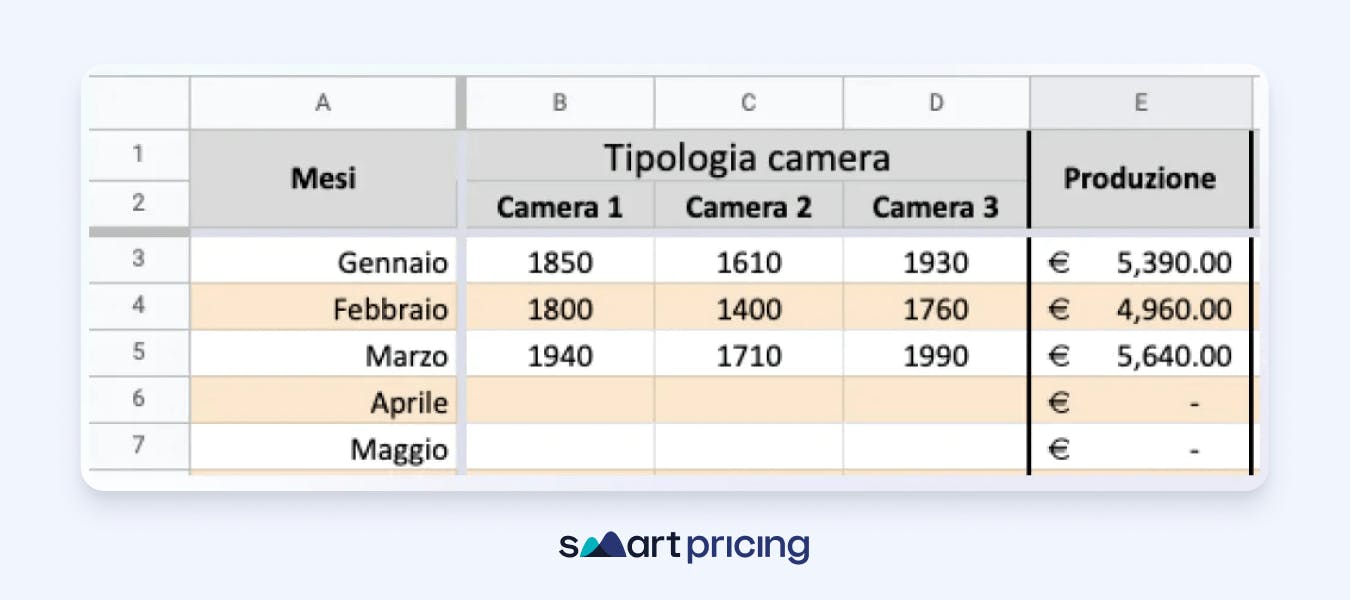
Task: Select column C header
Action: [748, 102]
